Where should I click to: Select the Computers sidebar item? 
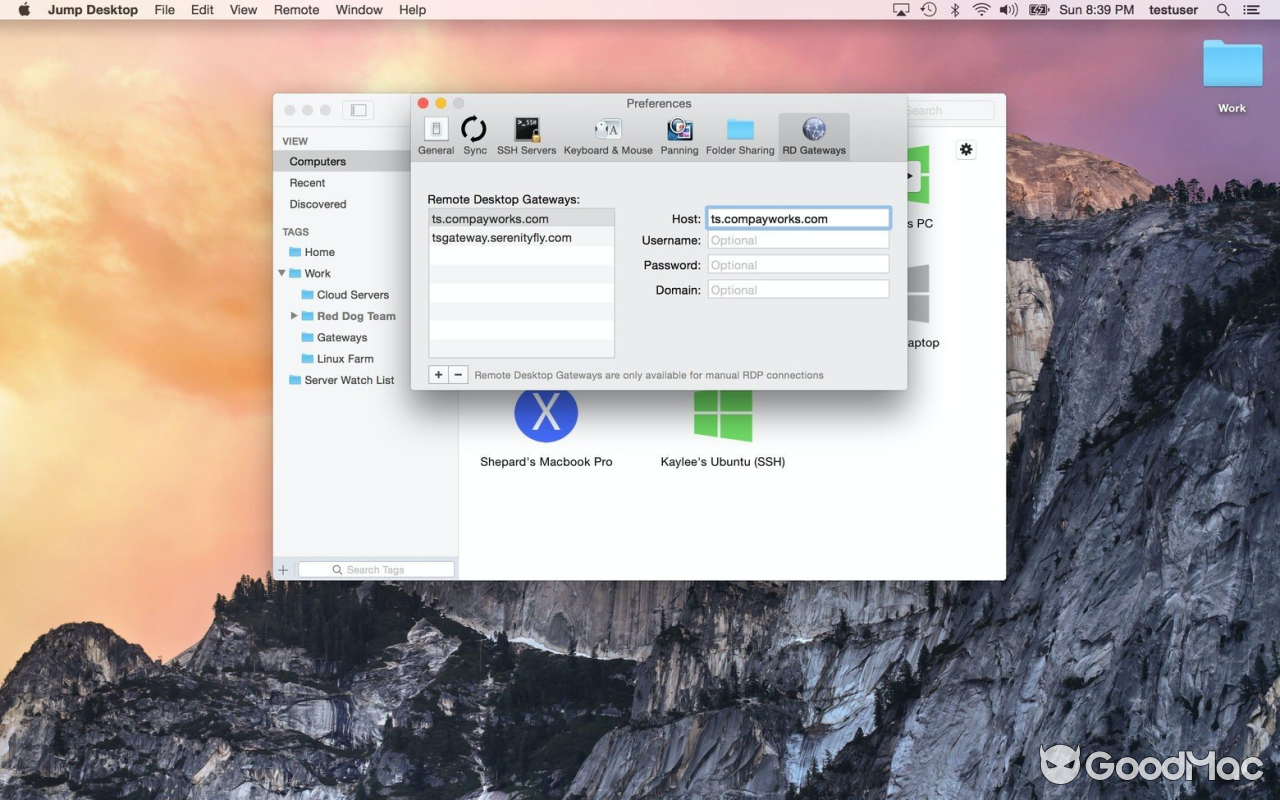pyautogui.click(x=317, y=161)
